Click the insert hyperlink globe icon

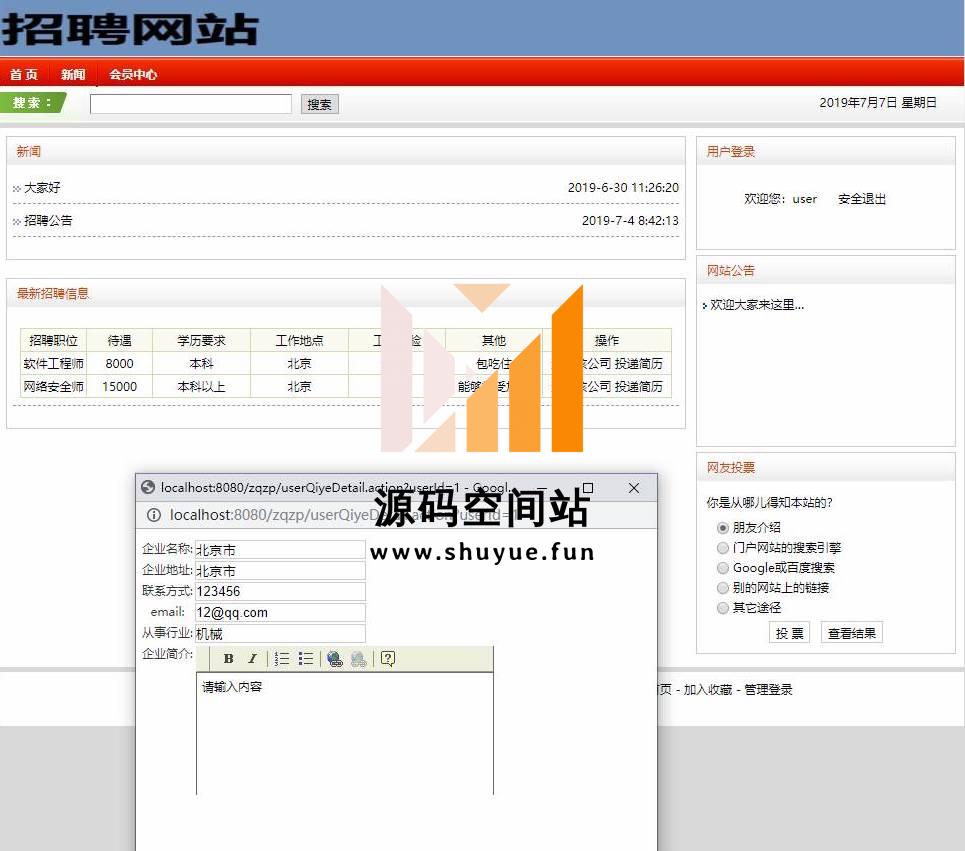335,659
